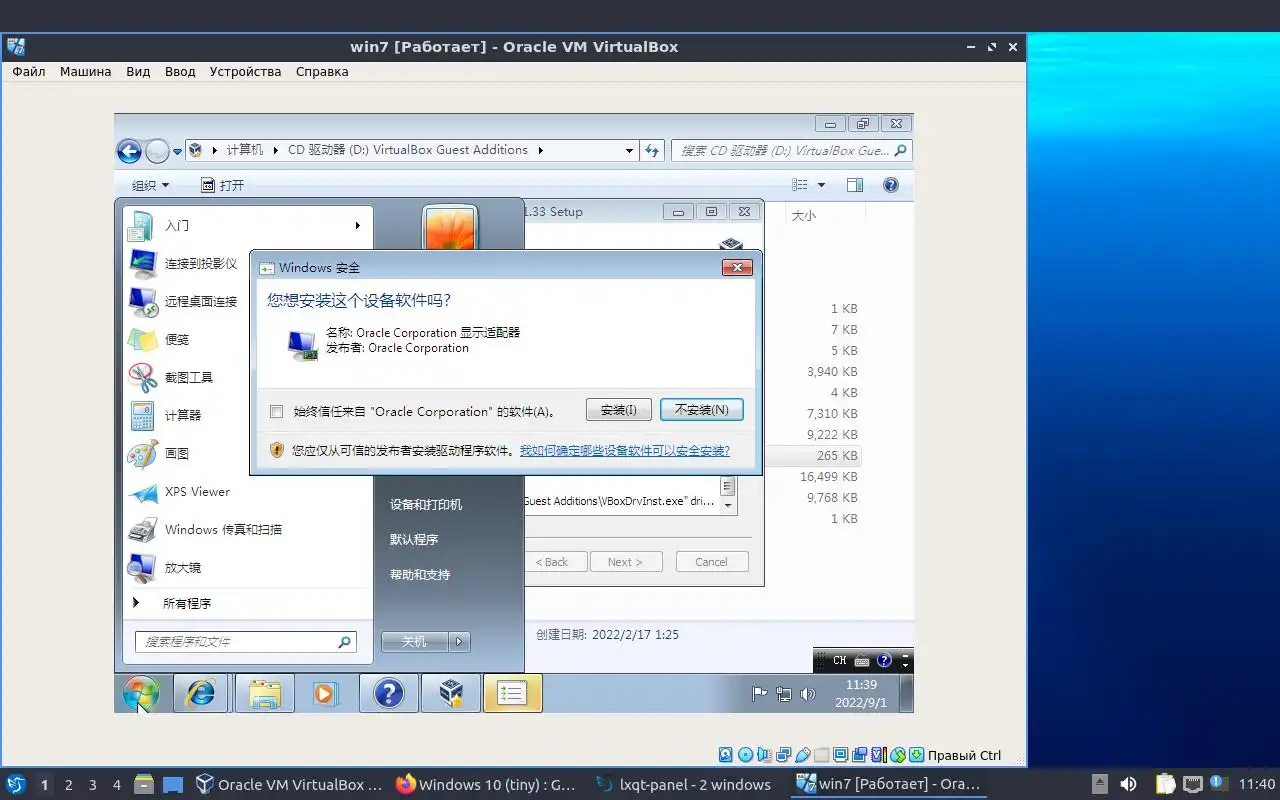Click the 安装(I) install button

pos(619,410)
